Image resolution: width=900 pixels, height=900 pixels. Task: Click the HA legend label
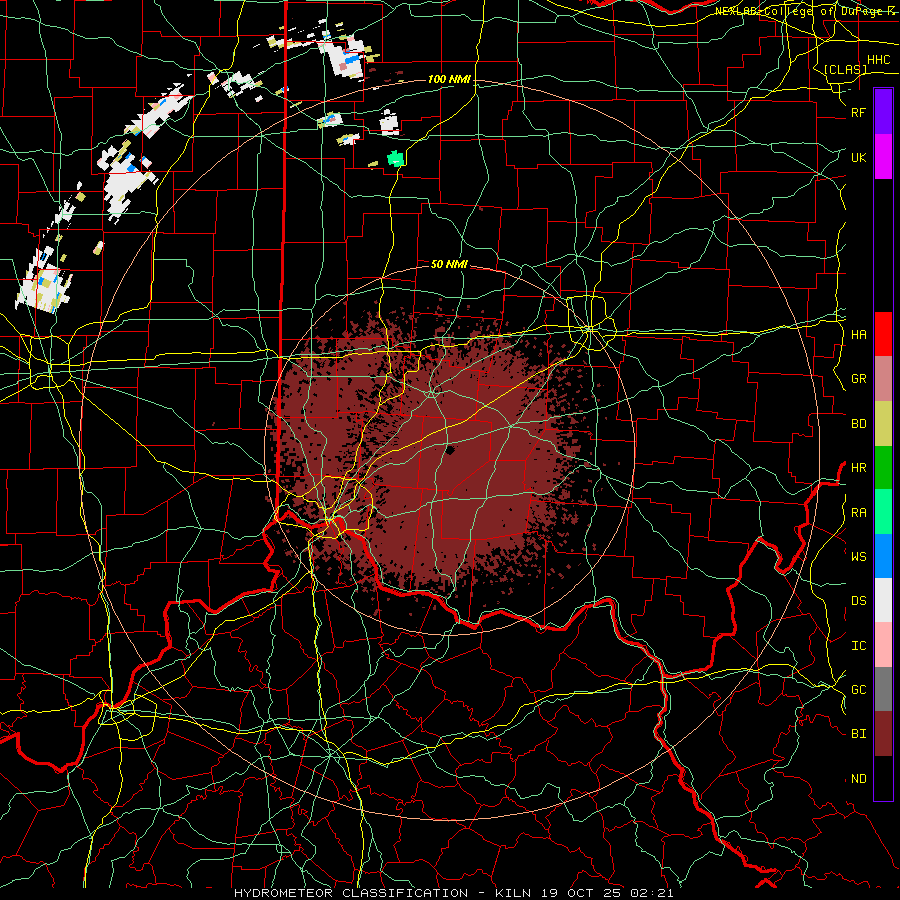pos(859,335)
